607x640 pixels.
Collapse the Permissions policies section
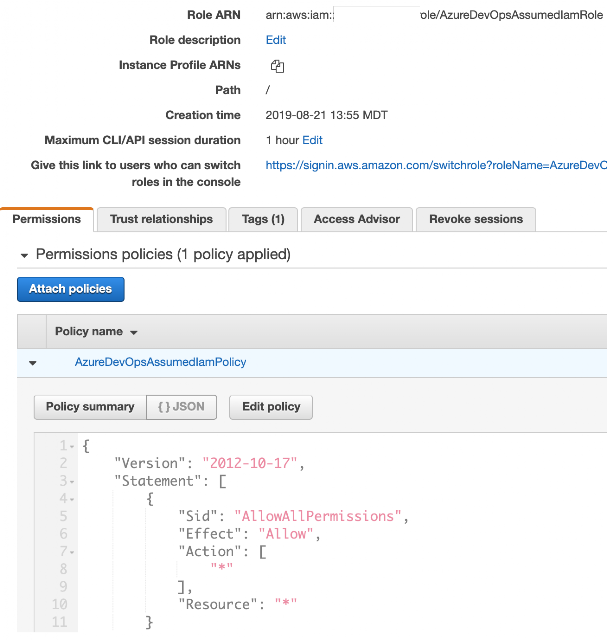24,256
